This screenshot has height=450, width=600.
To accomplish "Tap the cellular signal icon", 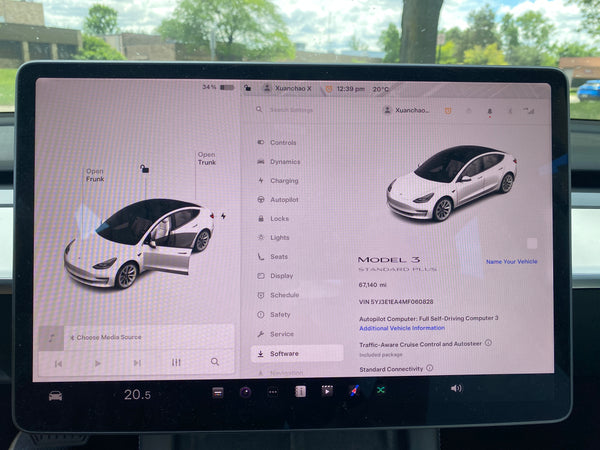I will coord(529,111).
